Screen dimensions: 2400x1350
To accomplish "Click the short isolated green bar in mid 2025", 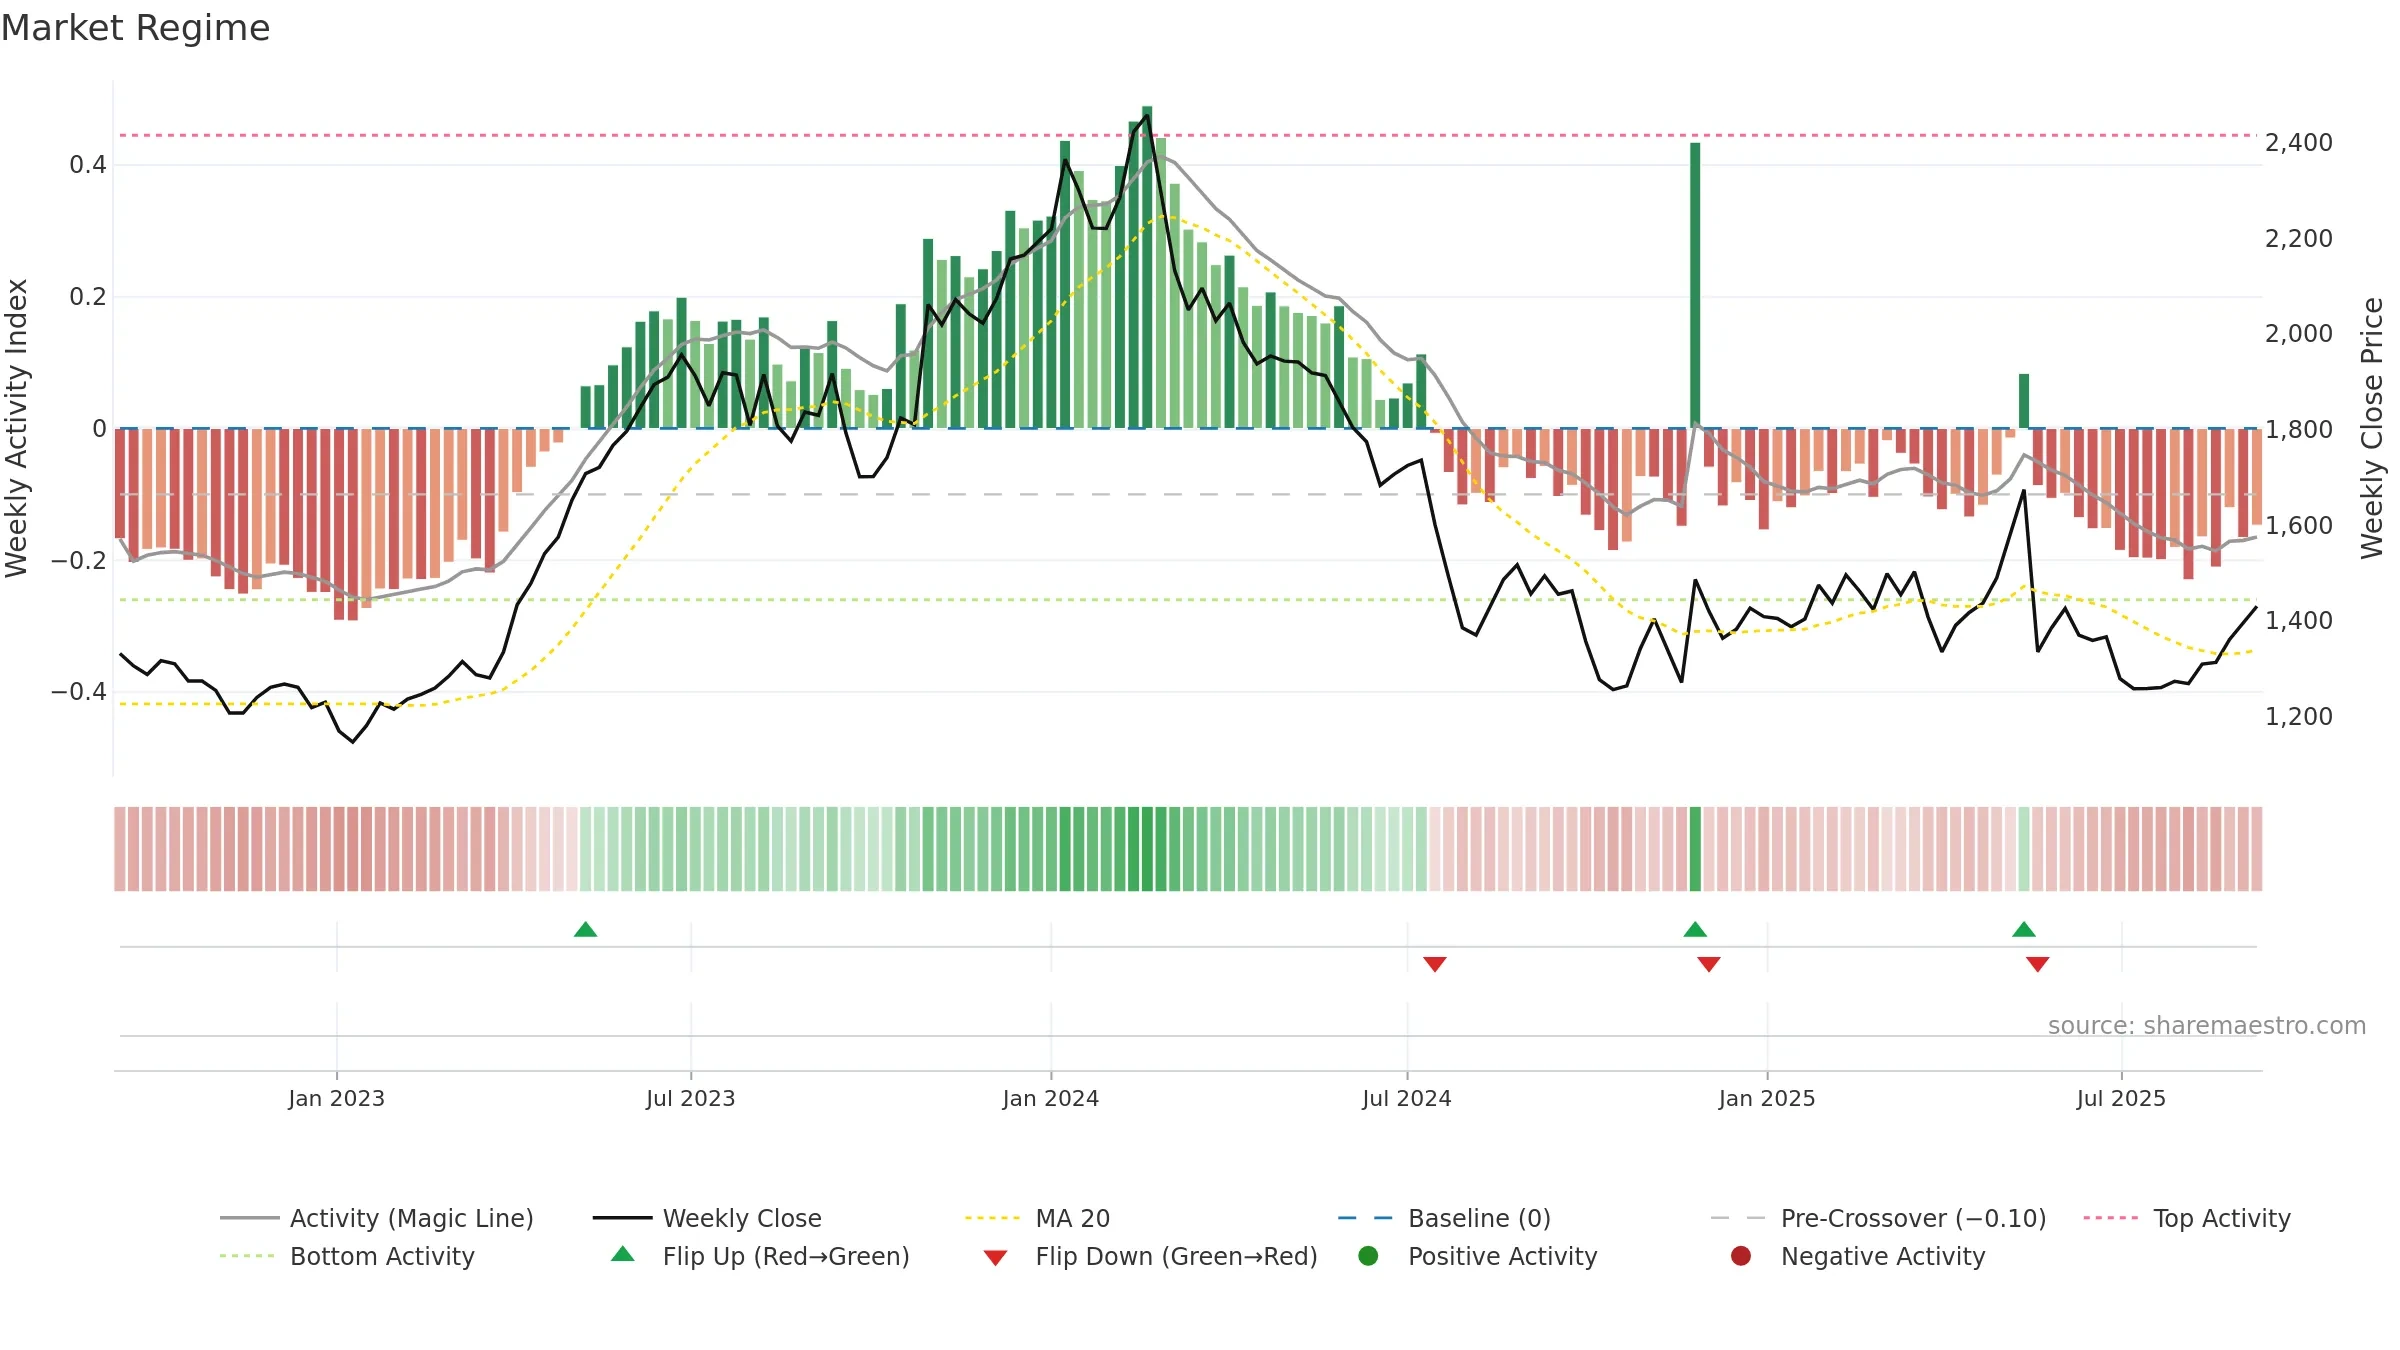I will (x=2024, y=401).
